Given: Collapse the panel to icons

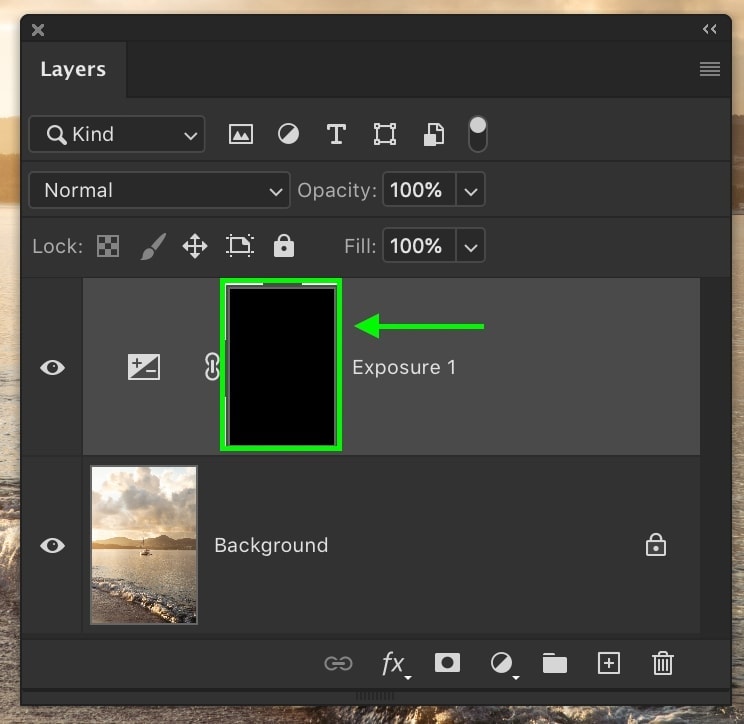Looking at the screenshot, I should 710,29.
